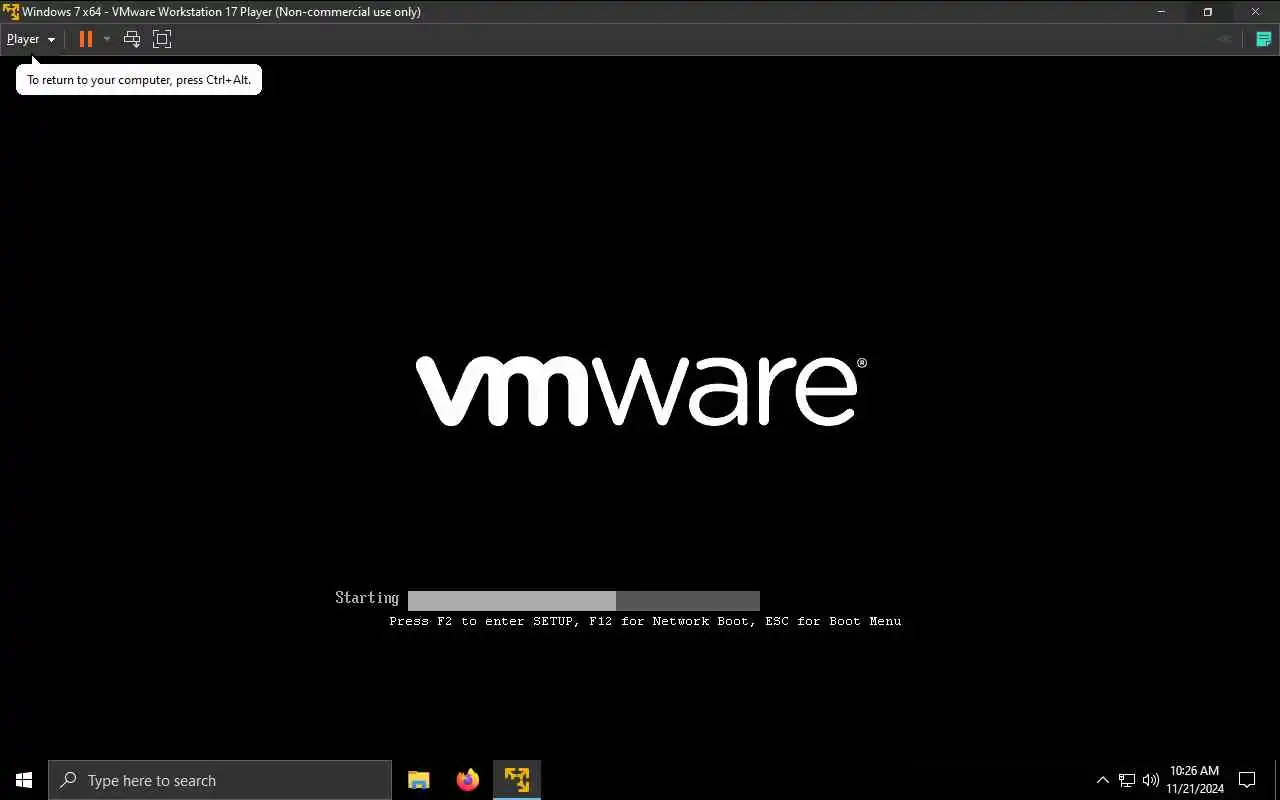Open the Player menu
The height and width of the screenshot is (800, 1280).
tap(31, 39)
